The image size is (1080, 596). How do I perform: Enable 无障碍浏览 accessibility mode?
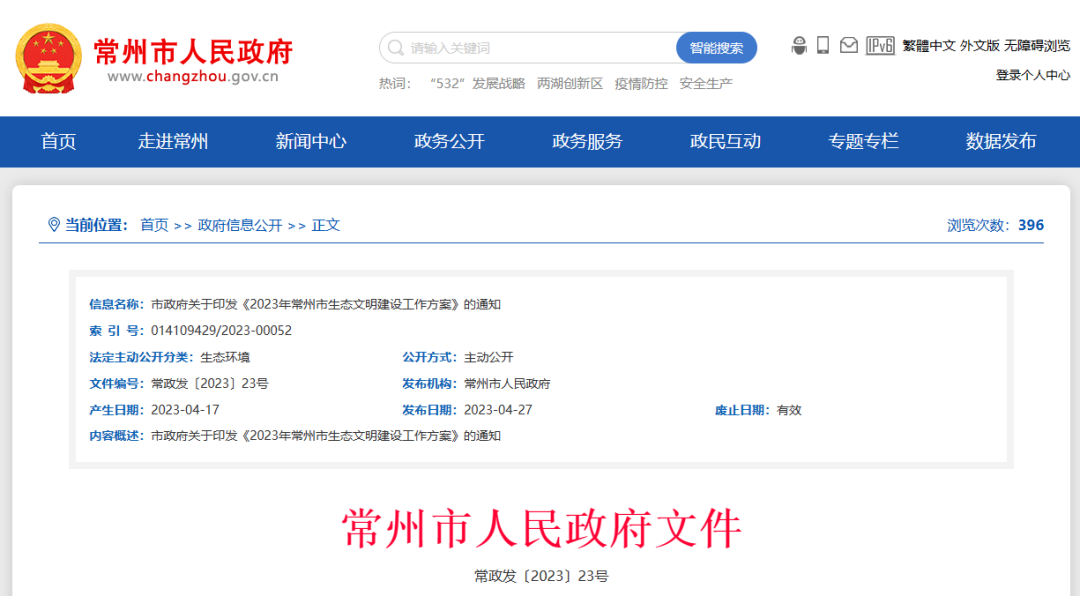(1037, 46)
